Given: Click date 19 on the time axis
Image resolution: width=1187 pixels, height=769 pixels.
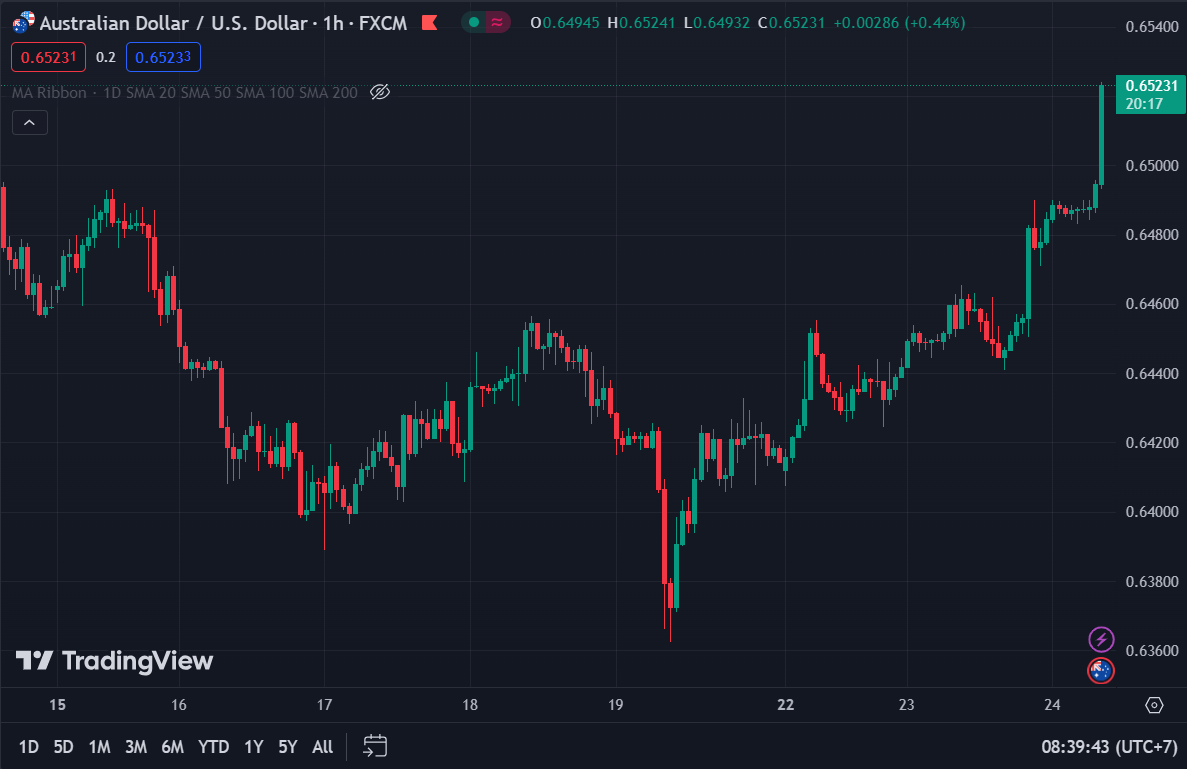Looking at the screenshot, I should (615, 705).
